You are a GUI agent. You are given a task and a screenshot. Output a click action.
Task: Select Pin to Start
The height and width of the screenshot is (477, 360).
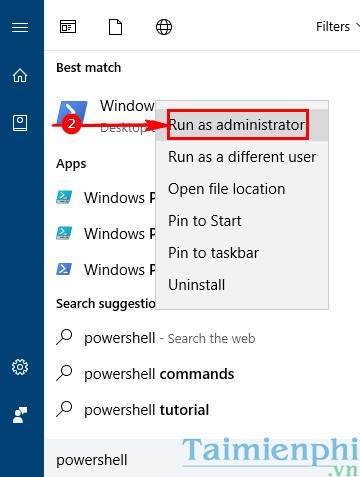point(242,221)
